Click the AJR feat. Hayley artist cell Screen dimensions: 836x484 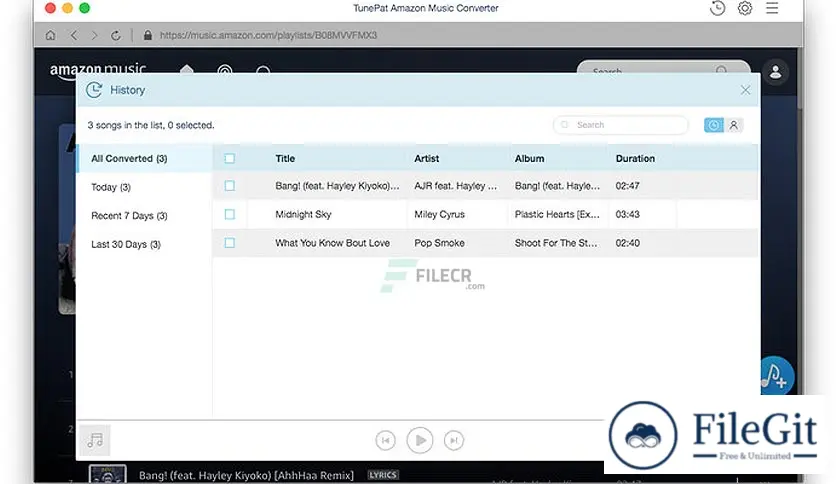coord(456,185)
